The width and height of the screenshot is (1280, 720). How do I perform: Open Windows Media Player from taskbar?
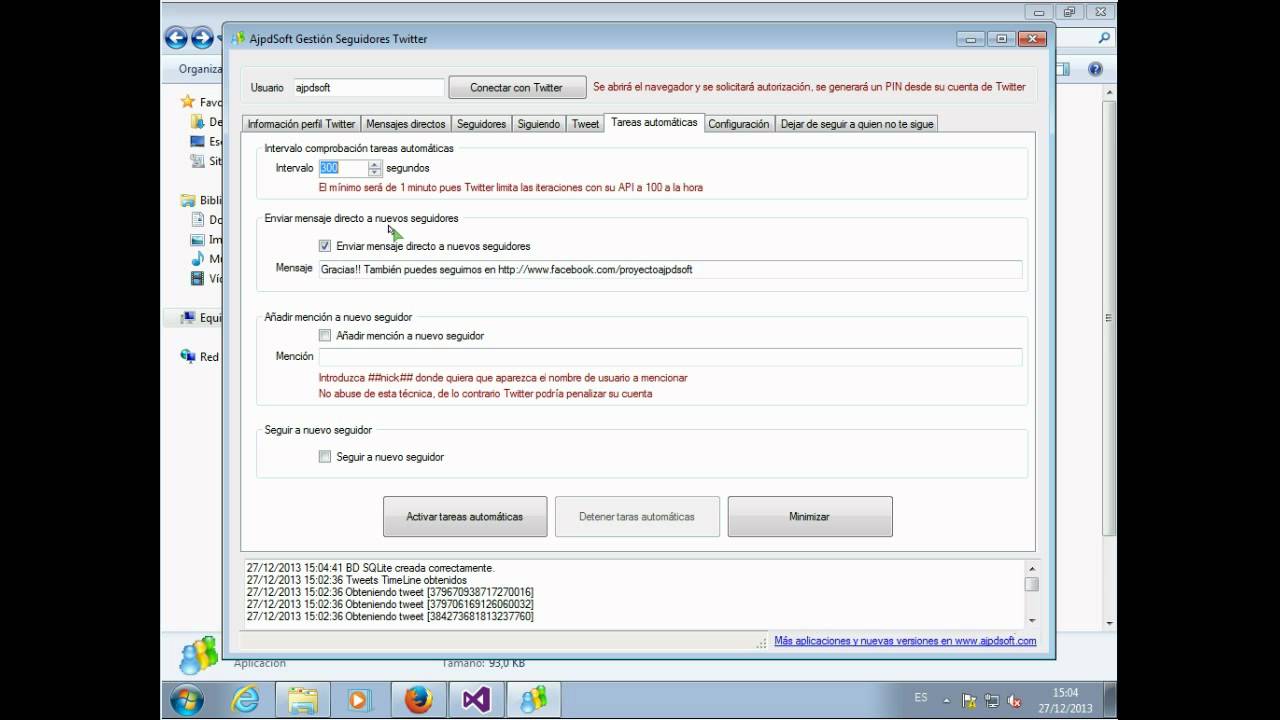[x=360, y=700]
